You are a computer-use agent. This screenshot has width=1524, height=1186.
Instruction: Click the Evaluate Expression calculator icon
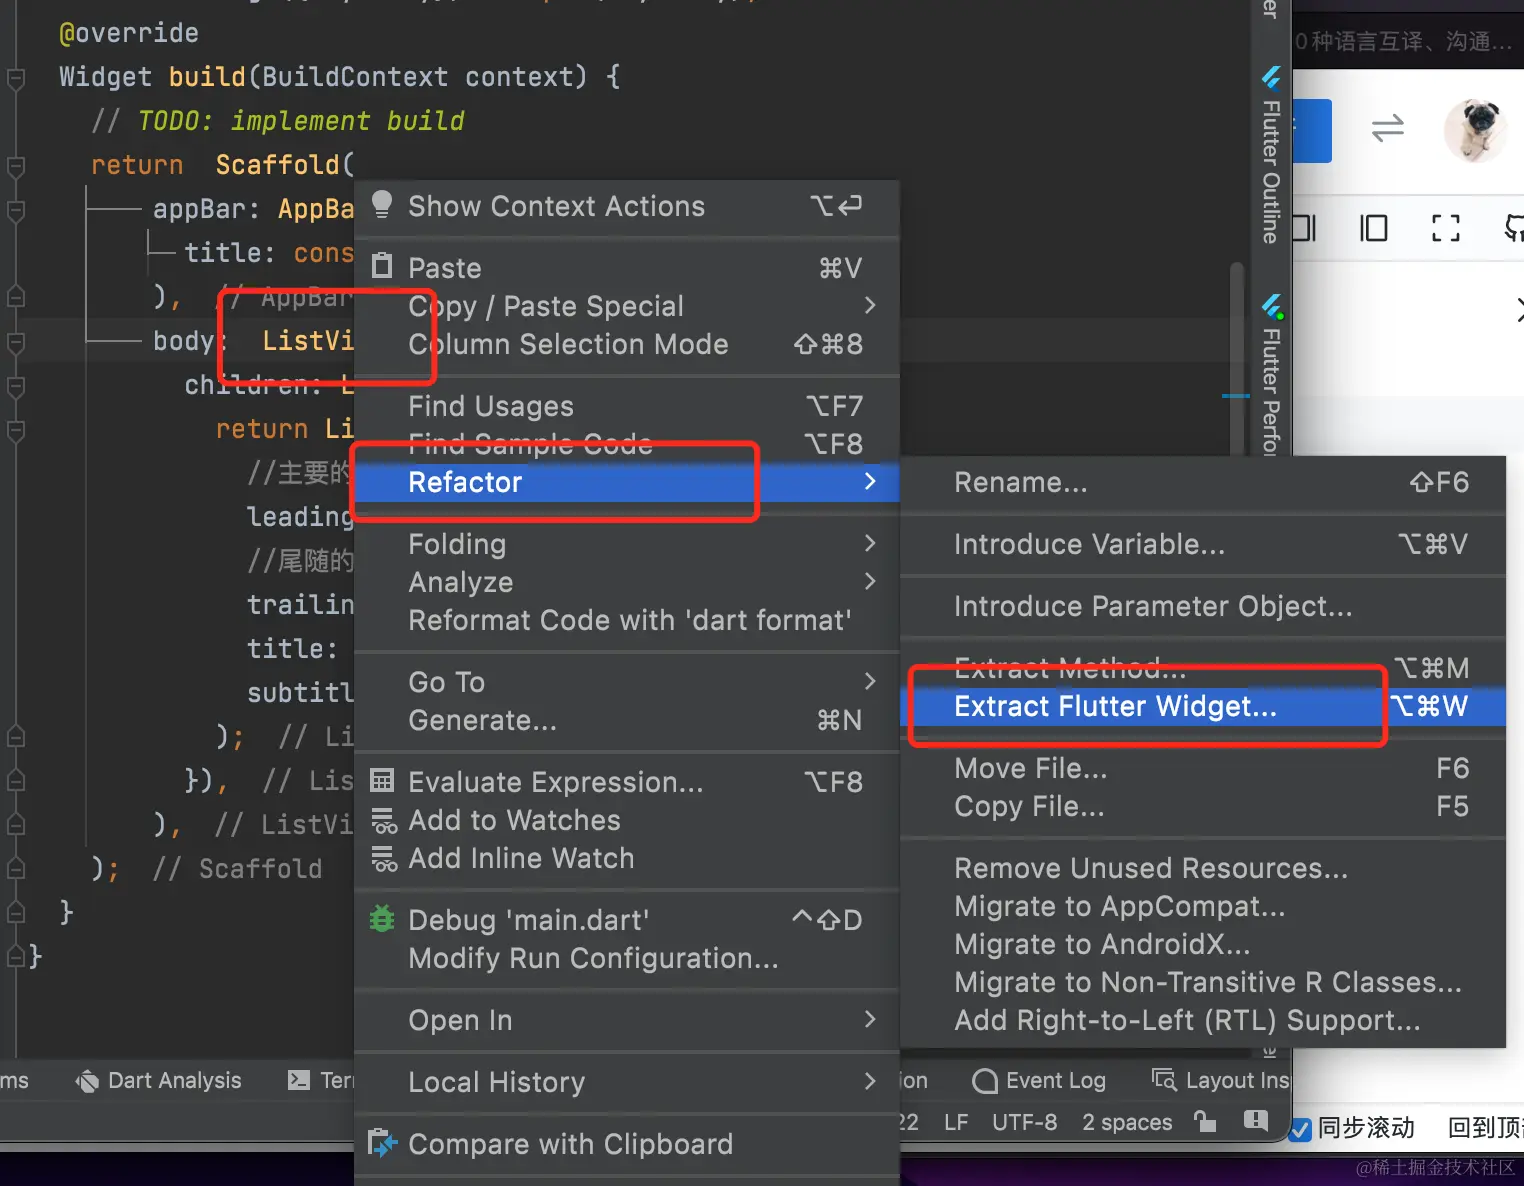(381, 780)
